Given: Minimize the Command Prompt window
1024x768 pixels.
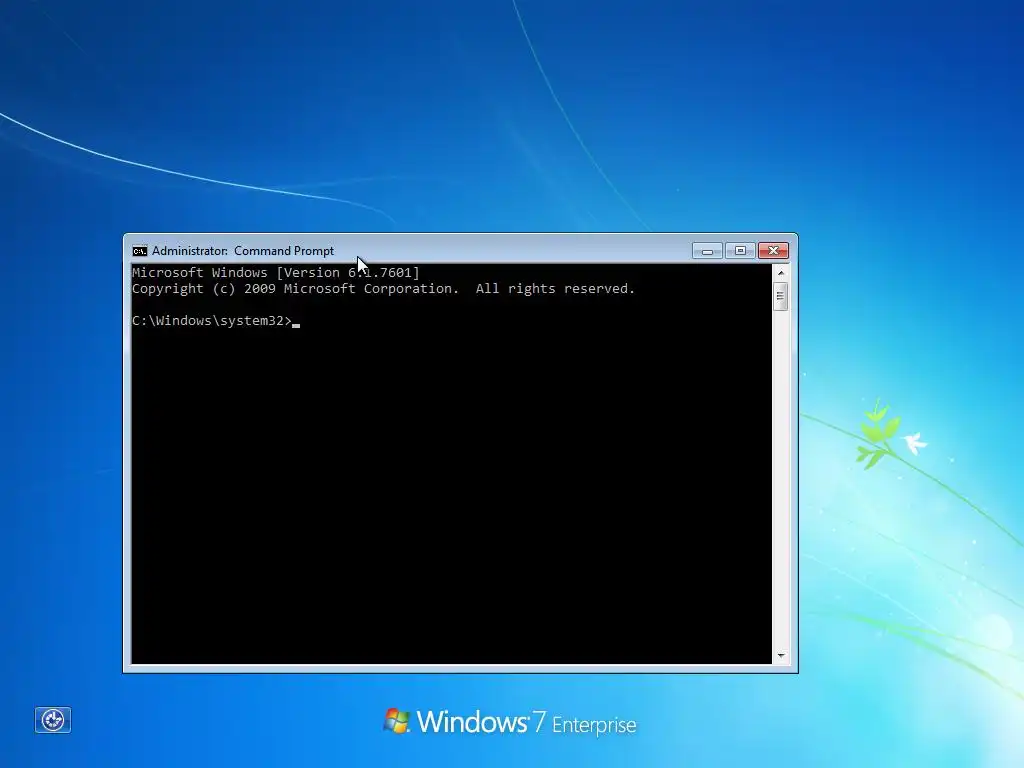Looking at the screenshot, I should pyautogui.click(x=707, y=251).
